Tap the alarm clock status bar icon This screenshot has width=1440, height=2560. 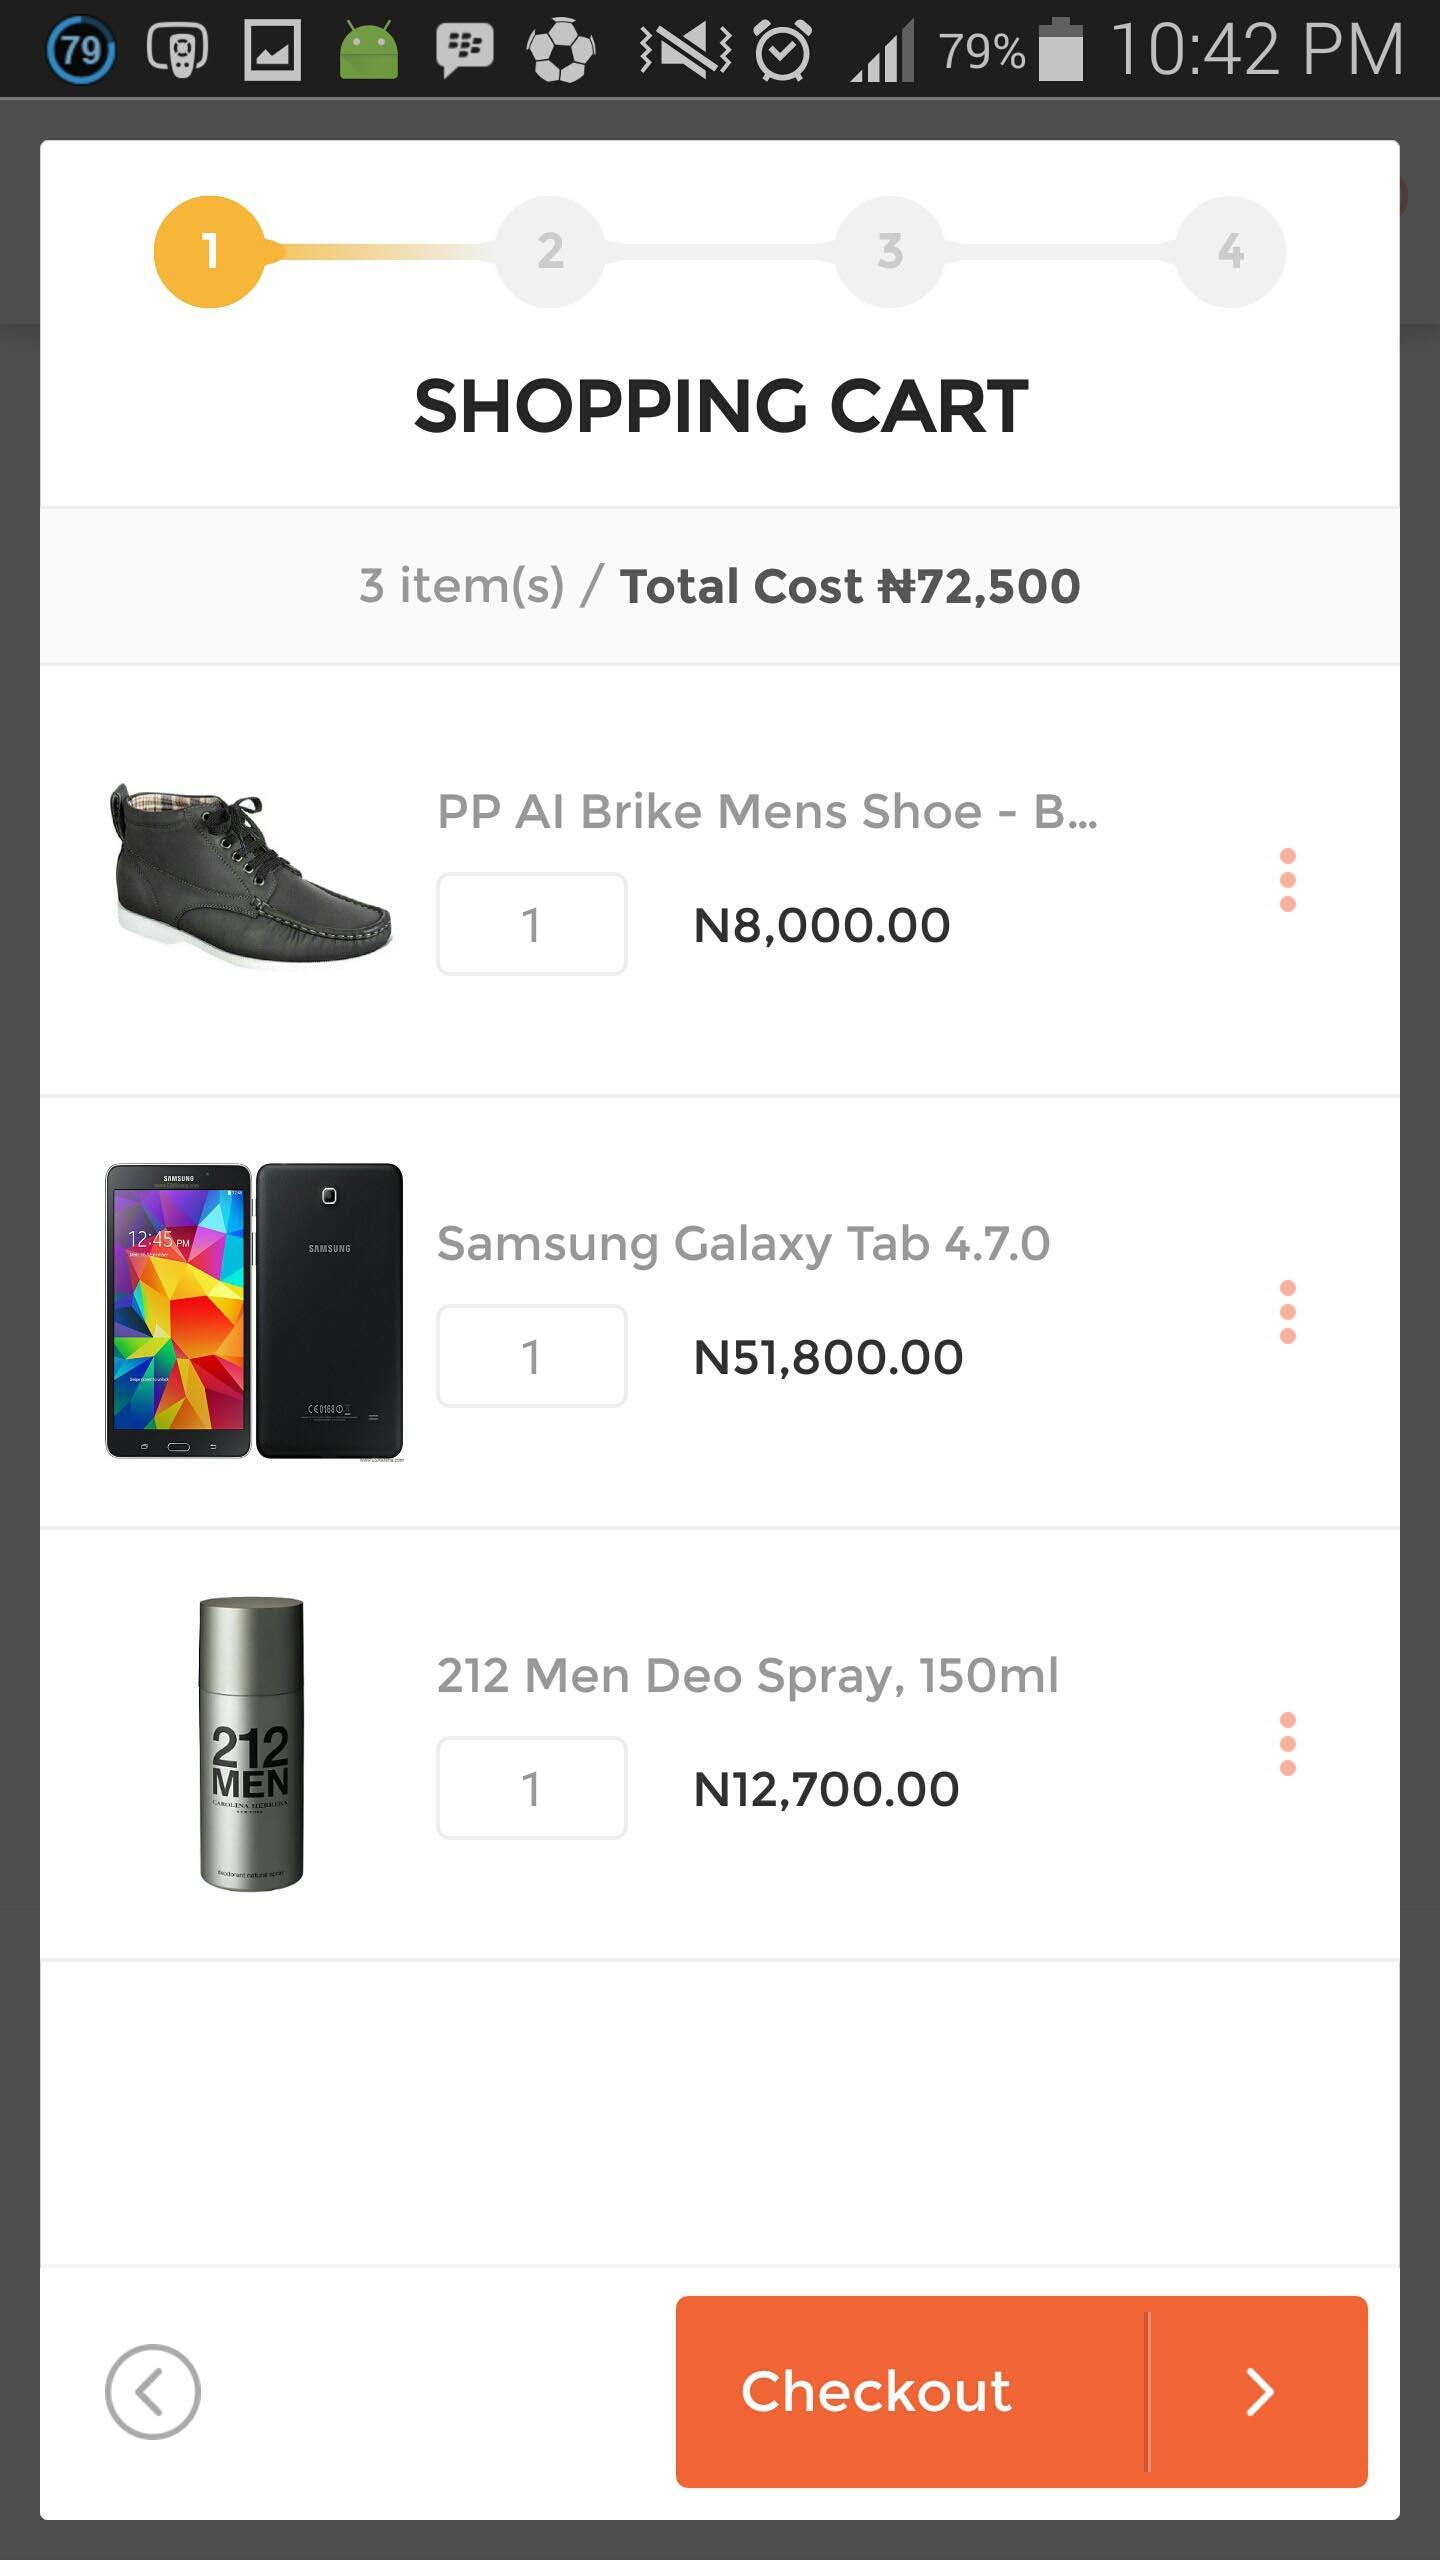[x=782, y=49]
